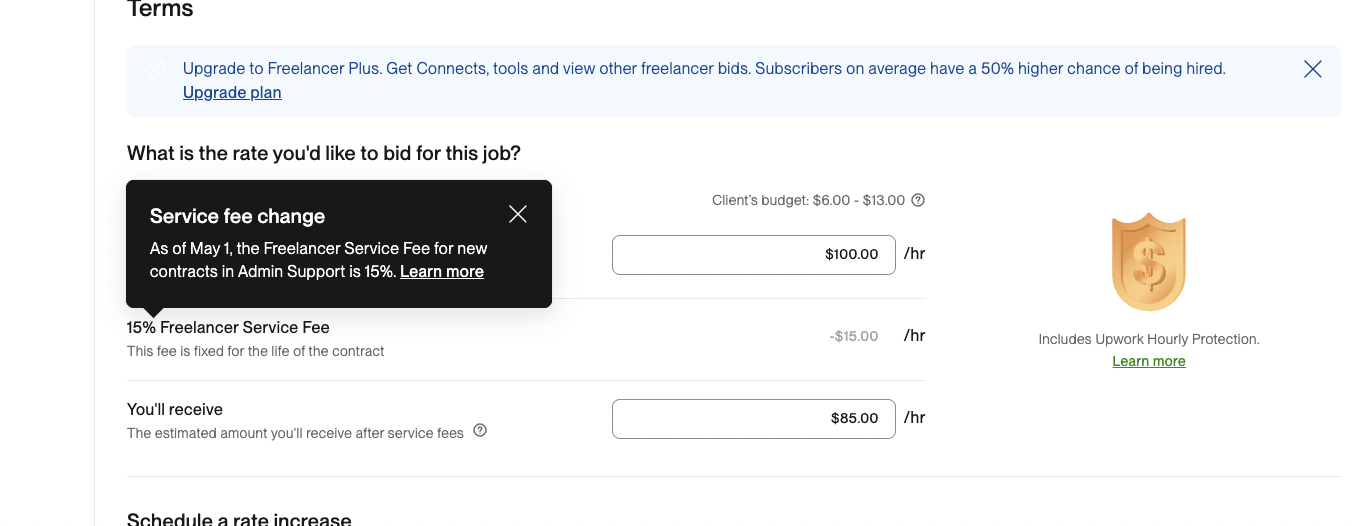Screen dimensions: 1370x526
Task: Click the client's budget help icon
Action: pyautogui.click(x=918, y=200)
